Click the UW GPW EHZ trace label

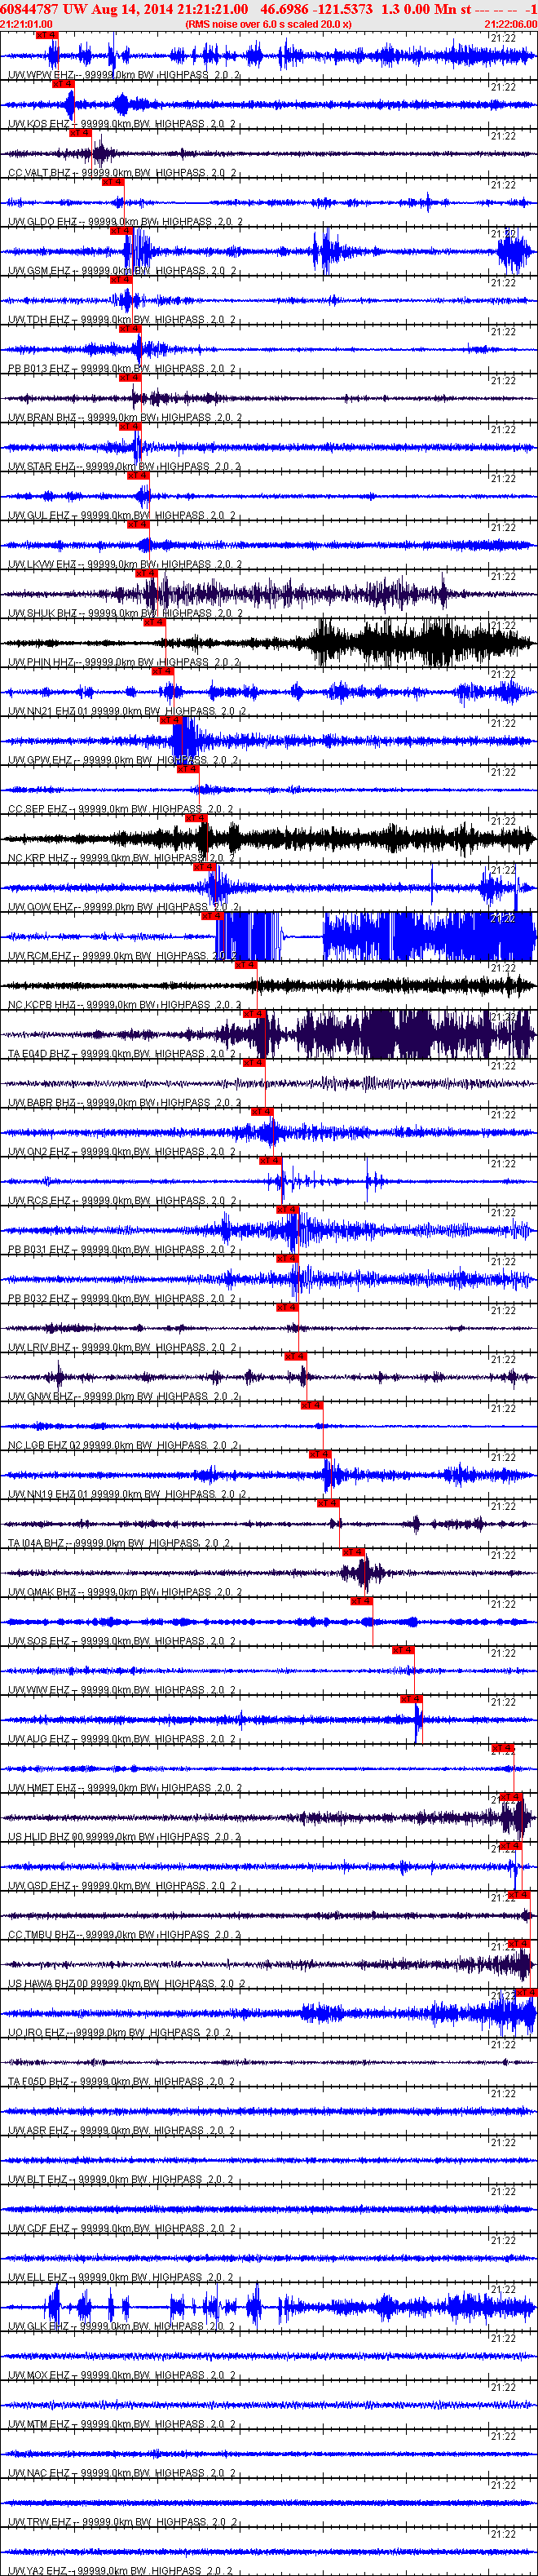pyautogui.click(x=124, y=761)
